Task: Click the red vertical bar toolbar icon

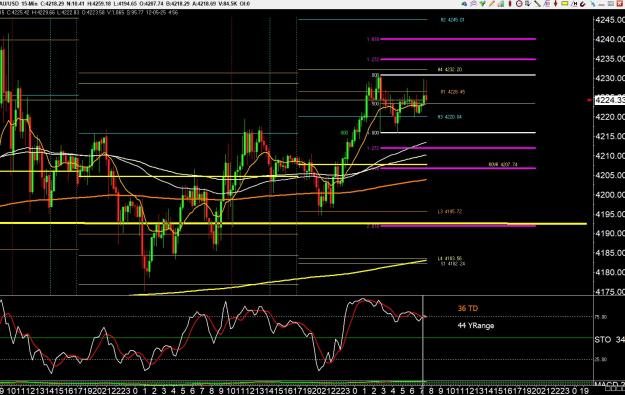Action: tap(510, 4)
